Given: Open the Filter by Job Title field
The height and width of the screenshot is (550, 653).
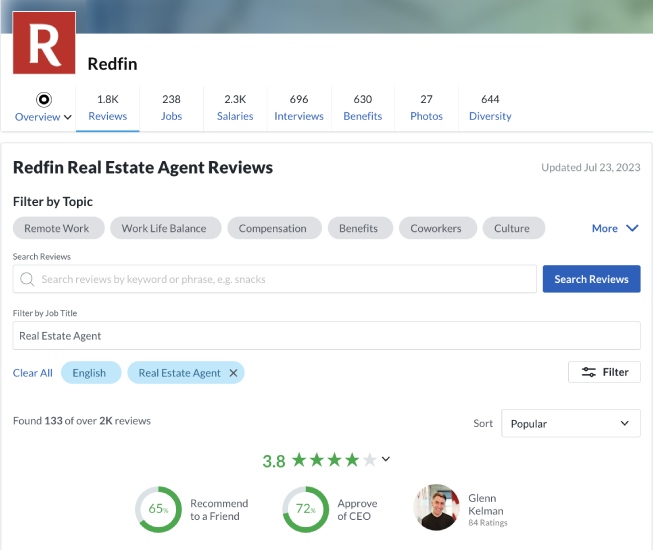Looking at the screenshot, I should point(326,336).
